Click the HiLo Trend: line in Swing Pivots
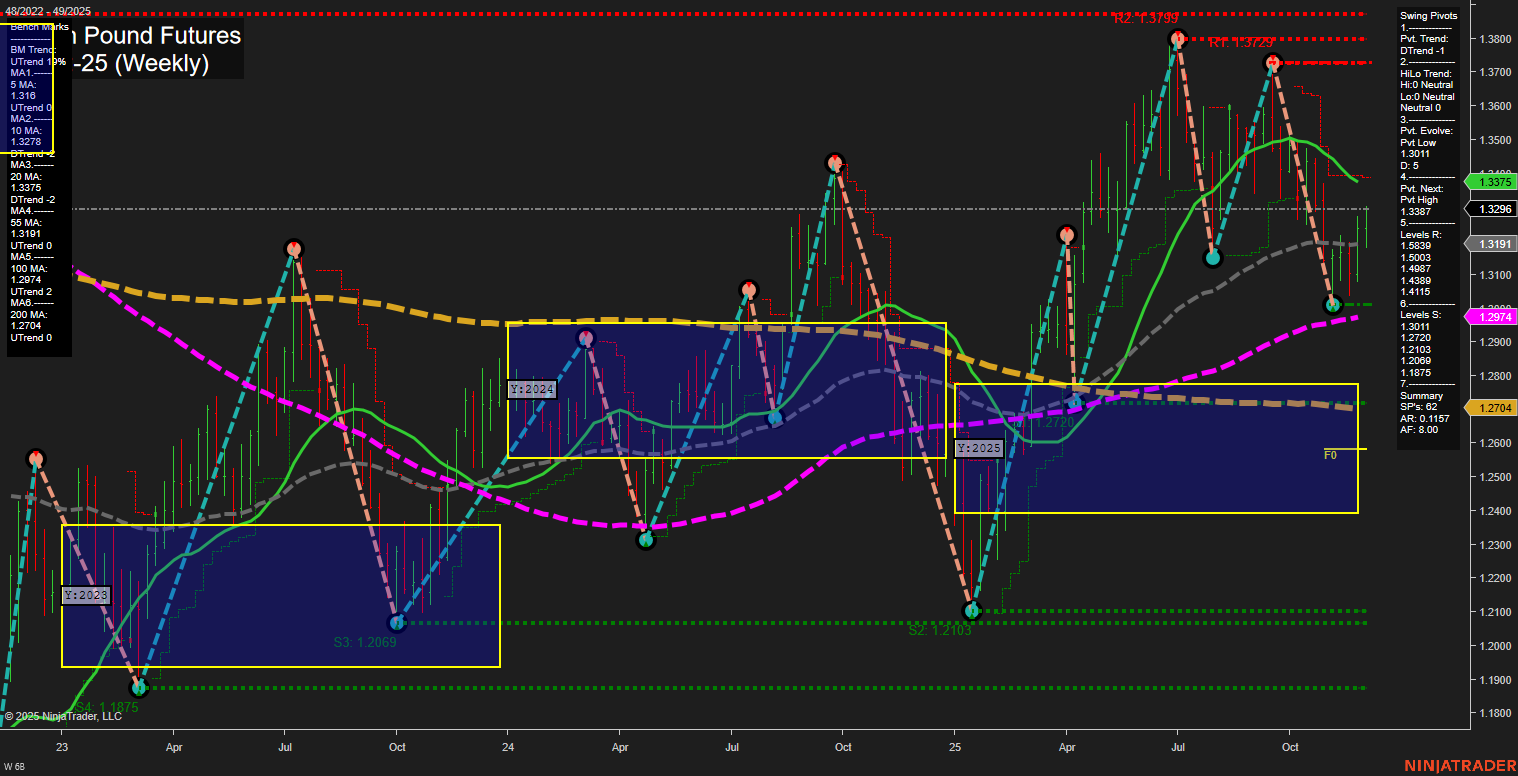The height and width of the screenshot is (776, 1518). pyautogui.click(x=1426, y=74)
